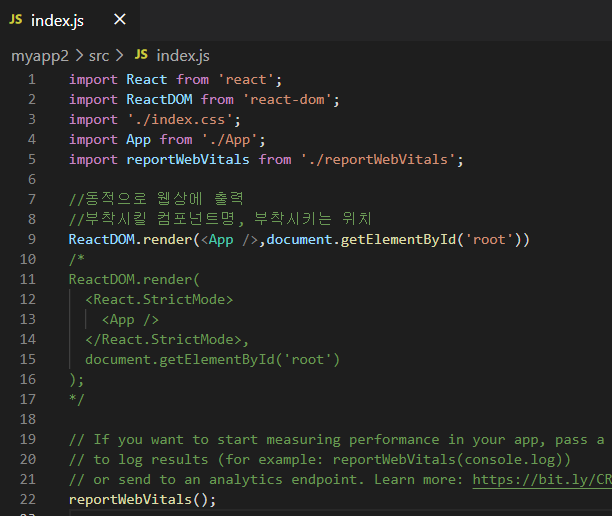
Task: Click ReactDOM identifier on line 2
Action: (159, 100)
